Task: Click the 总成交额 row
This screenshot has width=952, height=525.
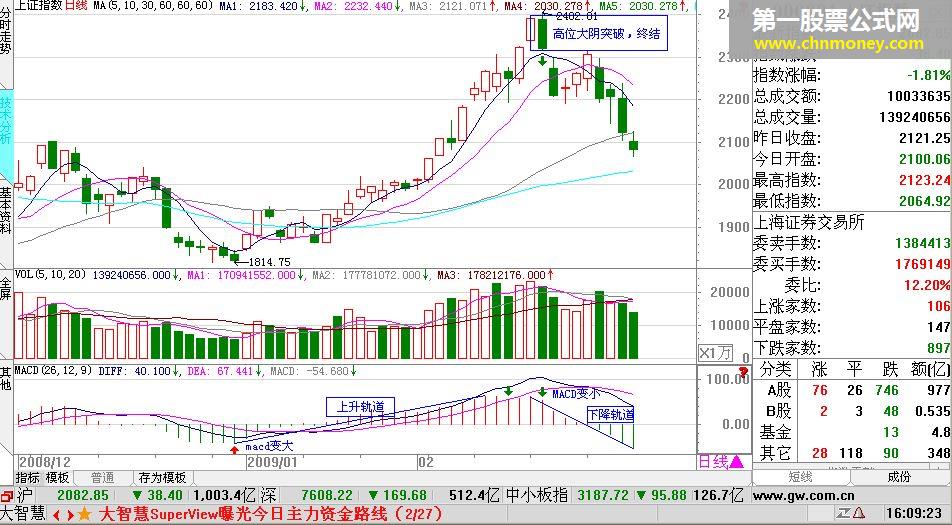Action: point(851,96)
